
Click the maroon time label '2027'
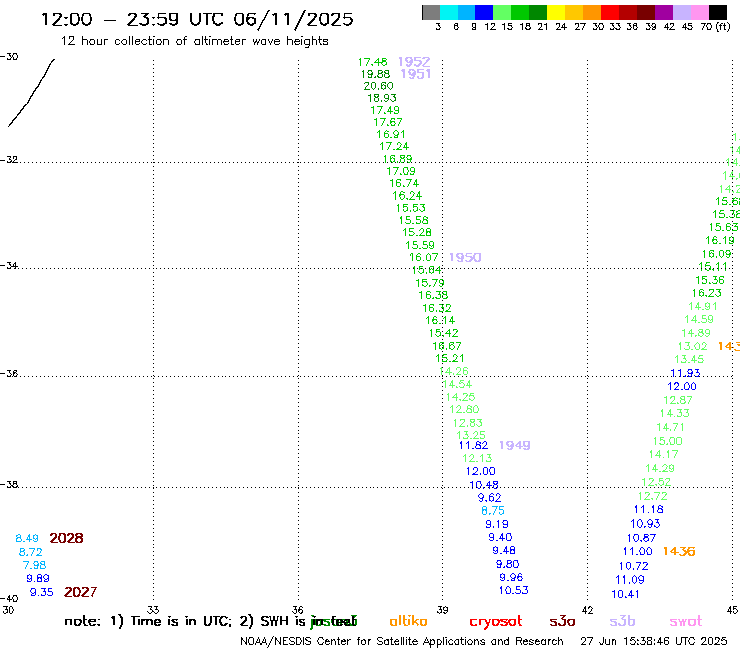tap(81, 592)
